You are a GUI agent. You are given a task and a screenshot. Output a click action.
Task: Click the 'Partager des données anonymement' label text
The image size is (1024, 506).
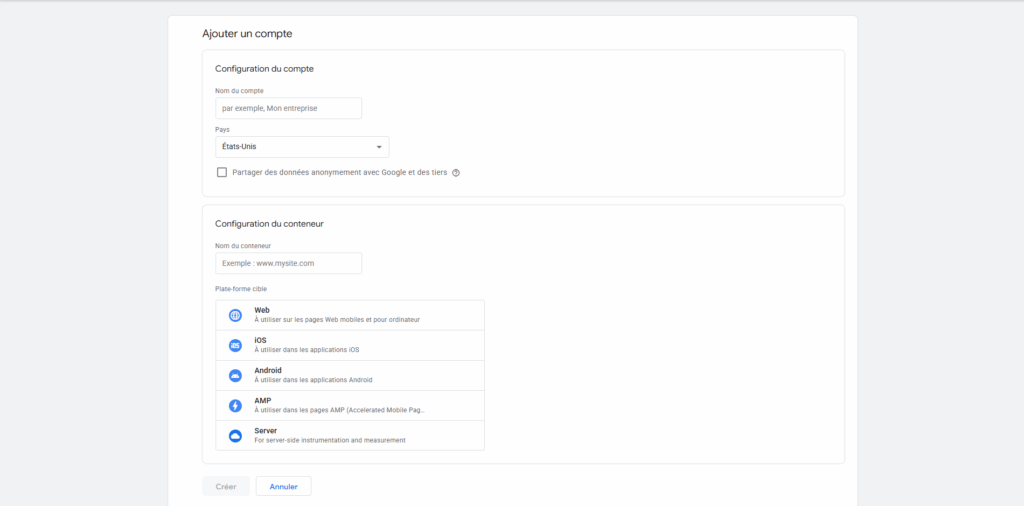pyautogui.click(x=339, y=172)
